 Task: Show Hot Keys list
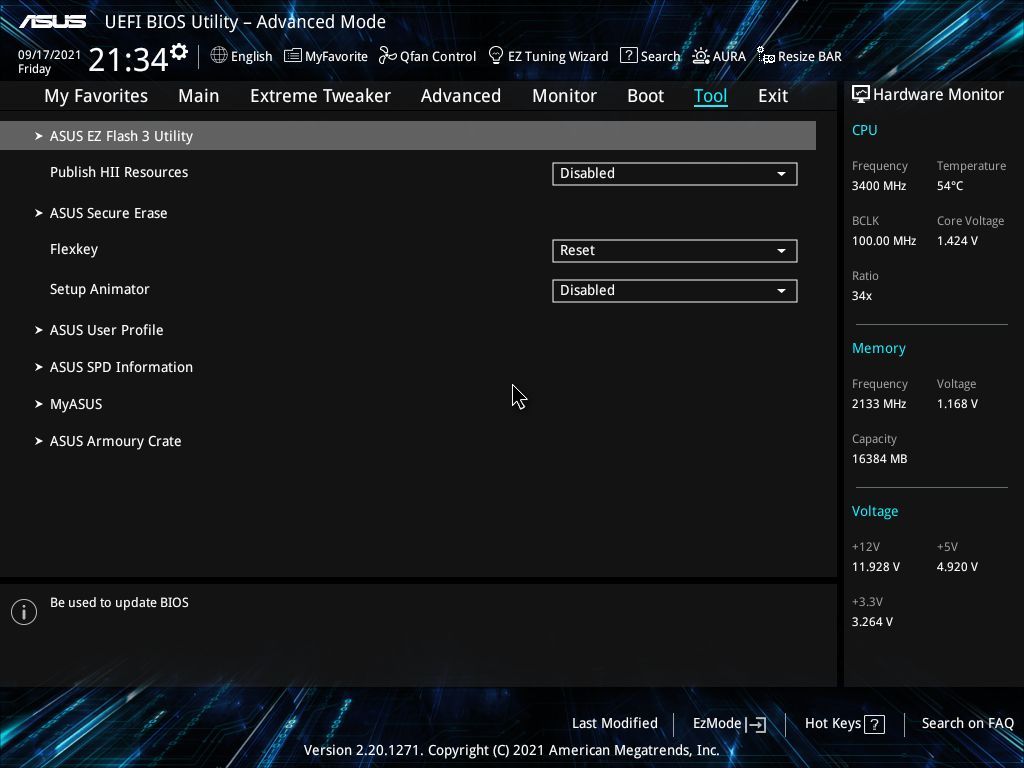click(x=844, y=724)
